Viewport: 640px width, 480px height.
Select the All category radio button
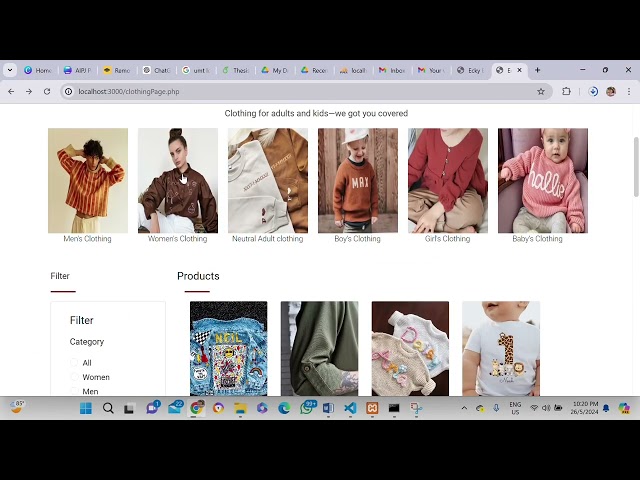[74, 362]
